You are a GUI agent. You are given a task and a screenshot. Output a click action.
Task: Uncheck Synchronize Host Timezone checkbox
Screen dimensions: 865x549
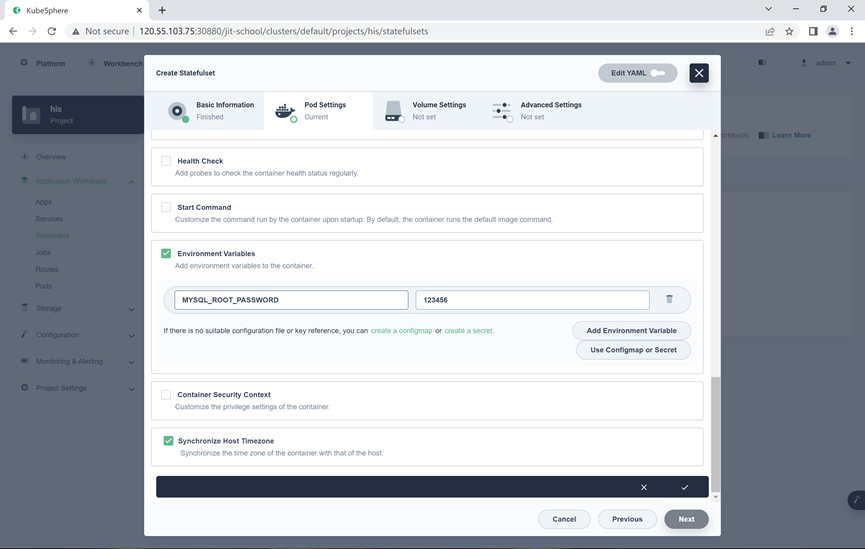[168, 440]
